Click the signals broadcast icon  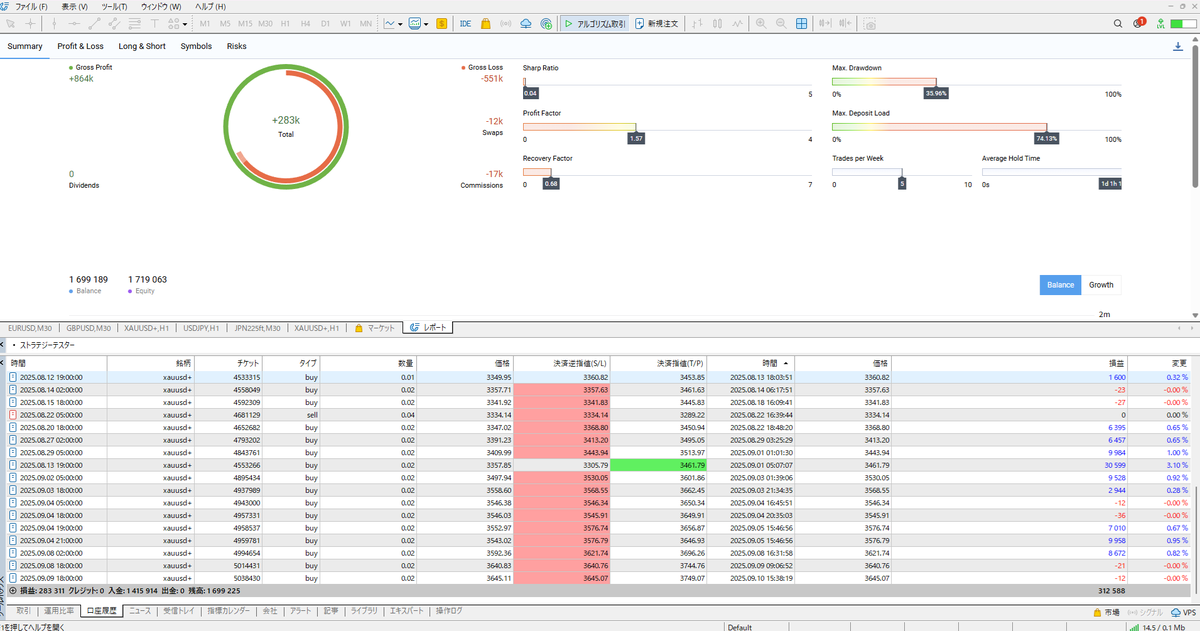click(x=506, y=23)
